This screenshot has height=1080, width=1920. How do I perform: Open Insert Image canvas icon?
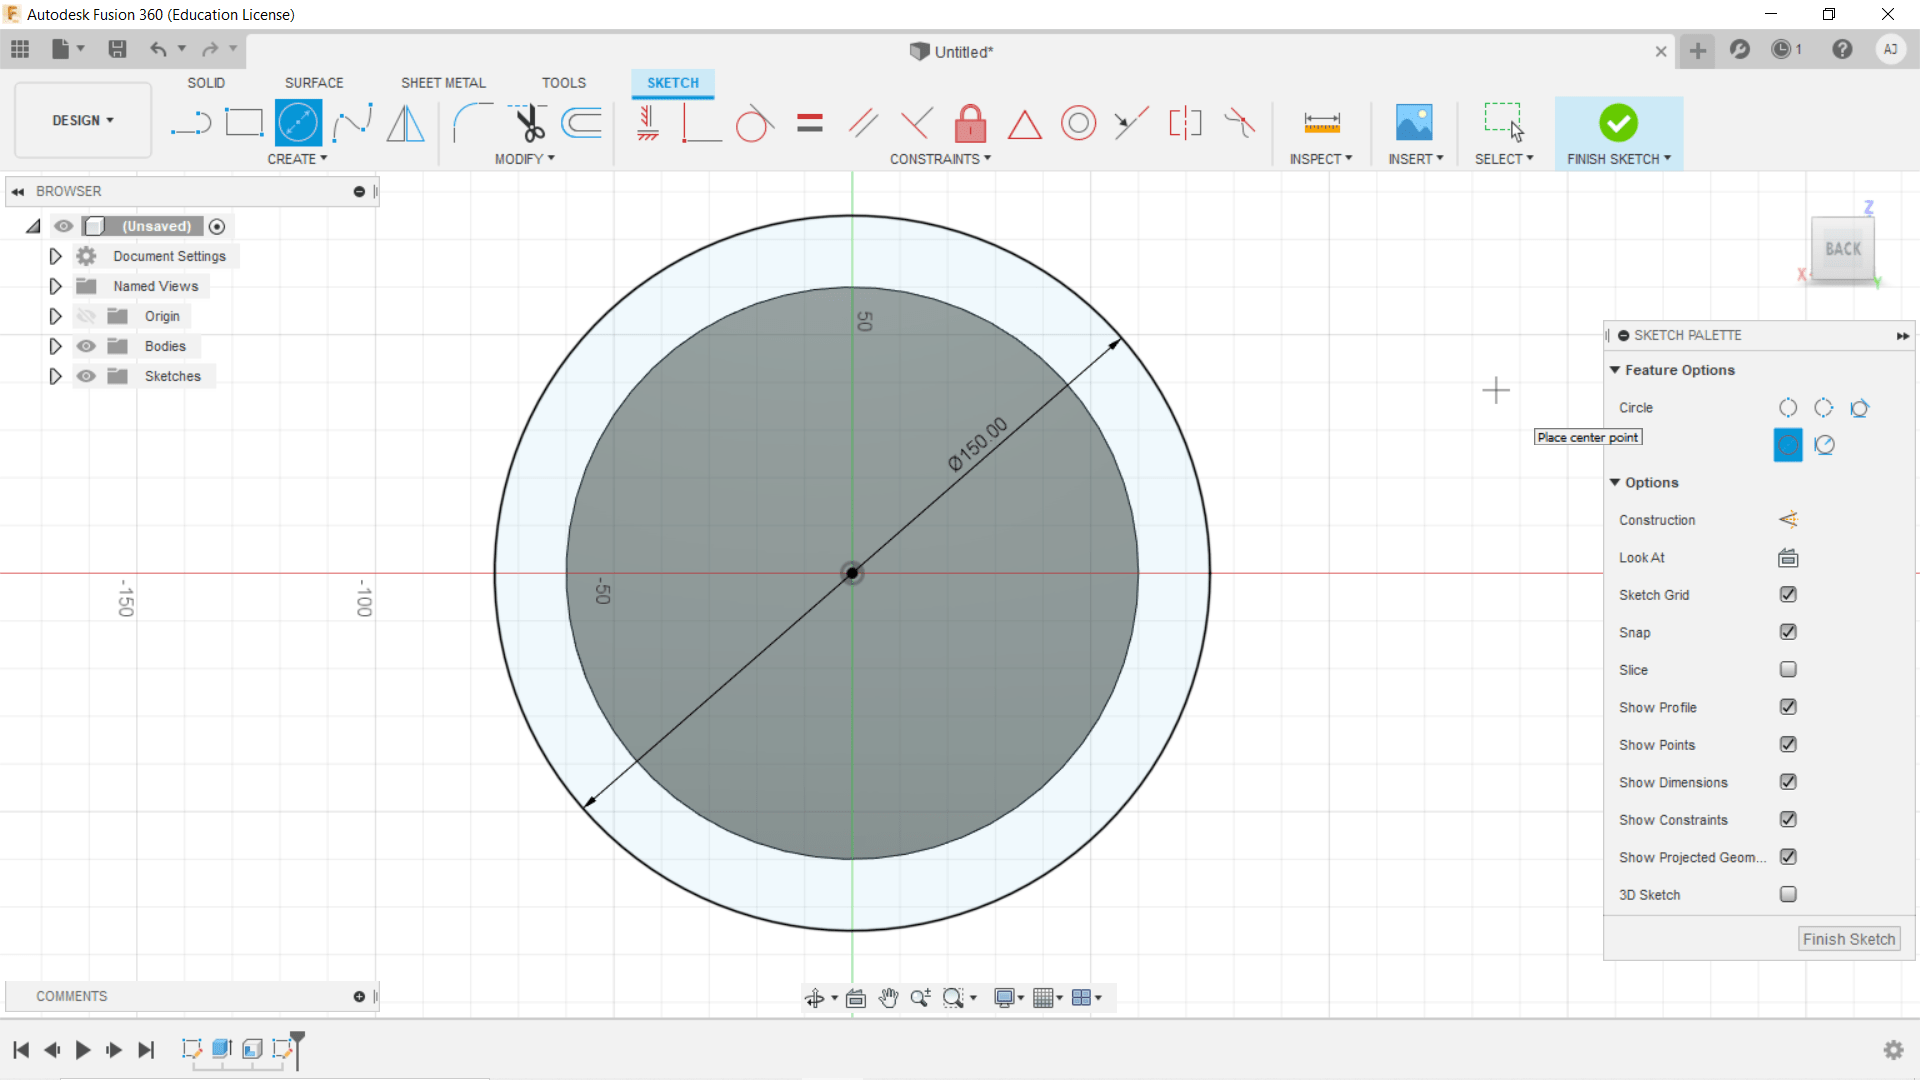(x=1414, y=123)
